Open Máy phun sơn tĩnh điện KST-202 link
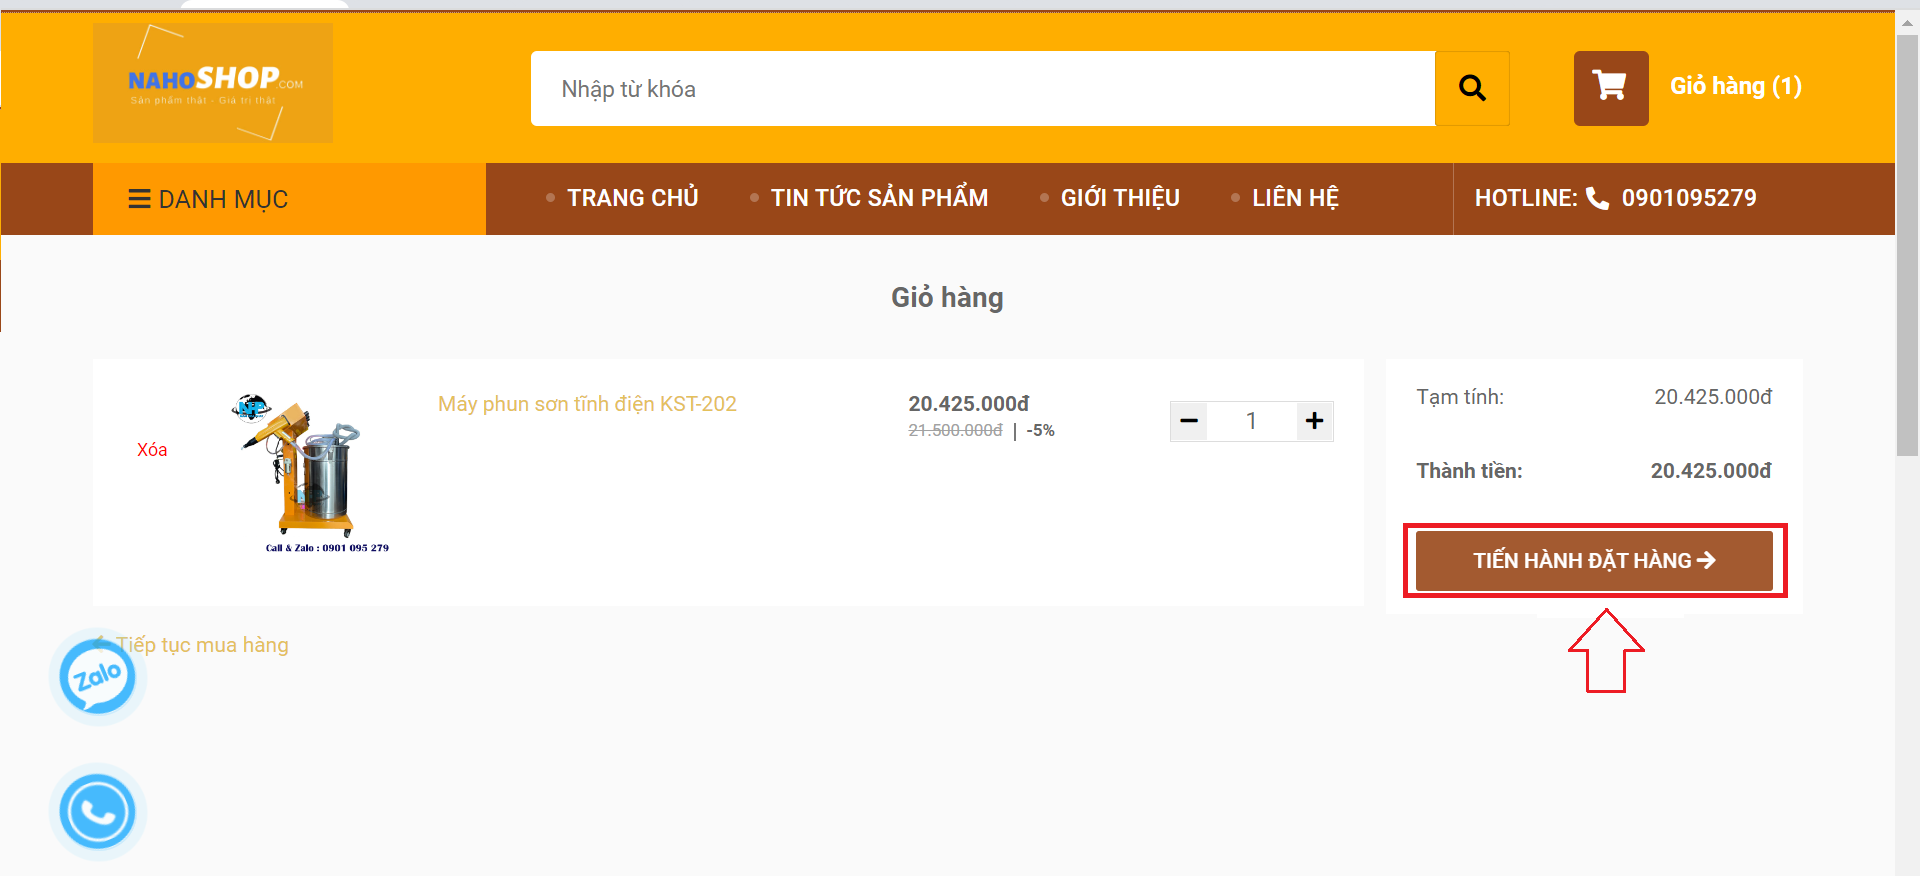This screenshot has height=876, width=1920. pyautogui.click(x=587, y=404)
